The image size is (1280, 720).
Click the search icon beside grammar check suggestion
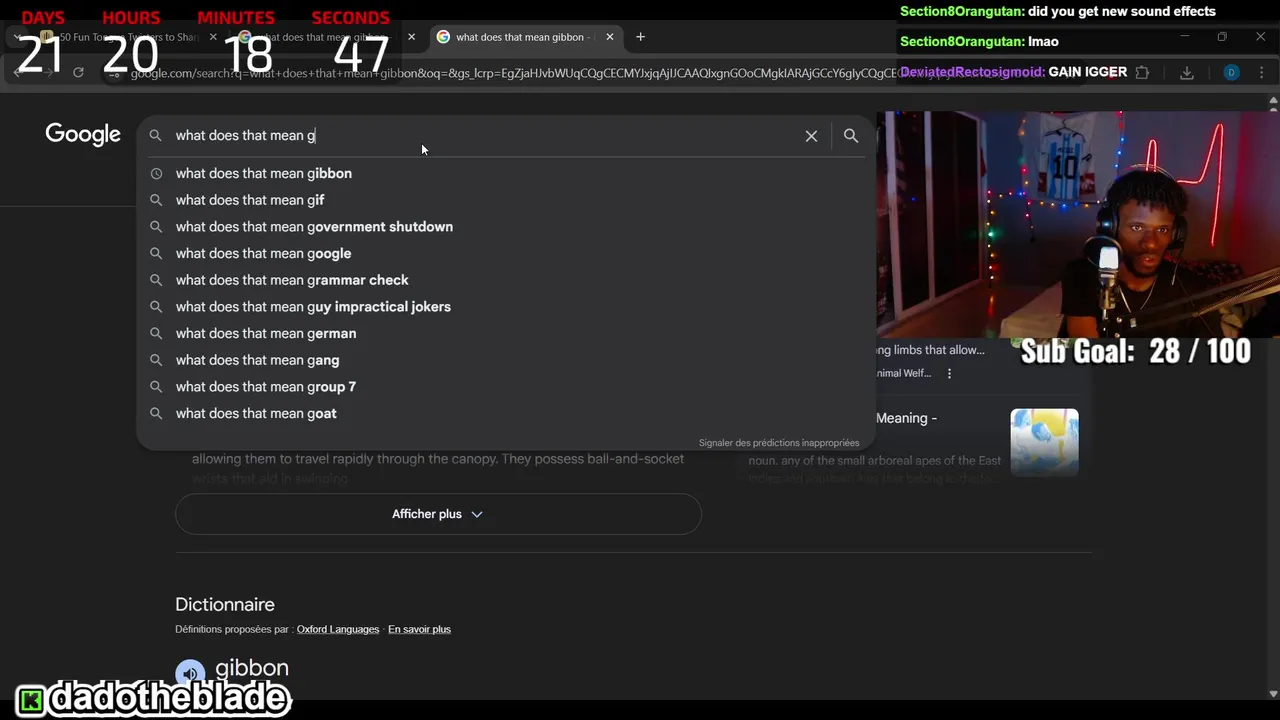(156, 280)
